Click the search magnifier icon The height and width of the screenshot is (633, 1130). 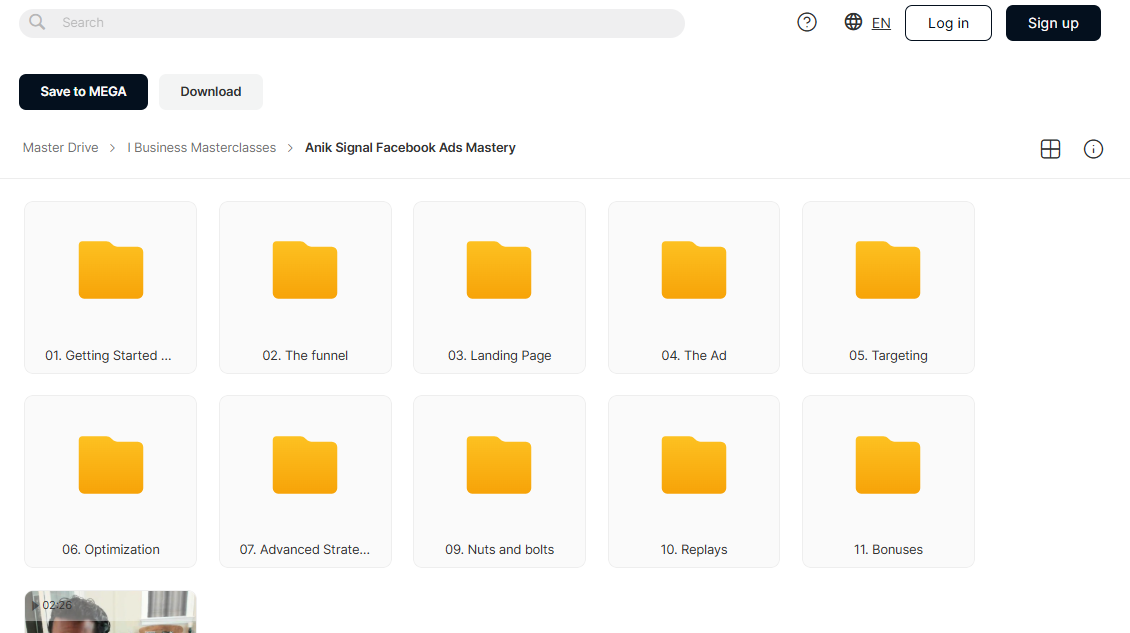37,22
